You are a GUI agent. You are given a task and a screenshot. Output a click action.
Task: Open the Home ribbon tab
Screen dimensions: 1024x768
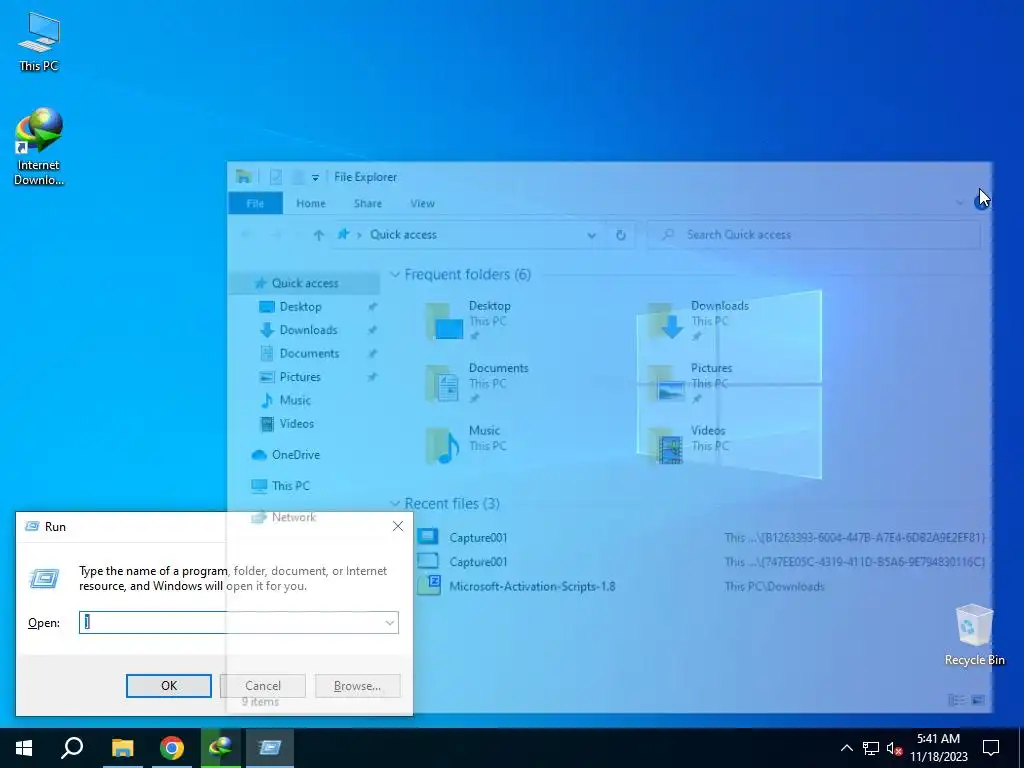311,203
